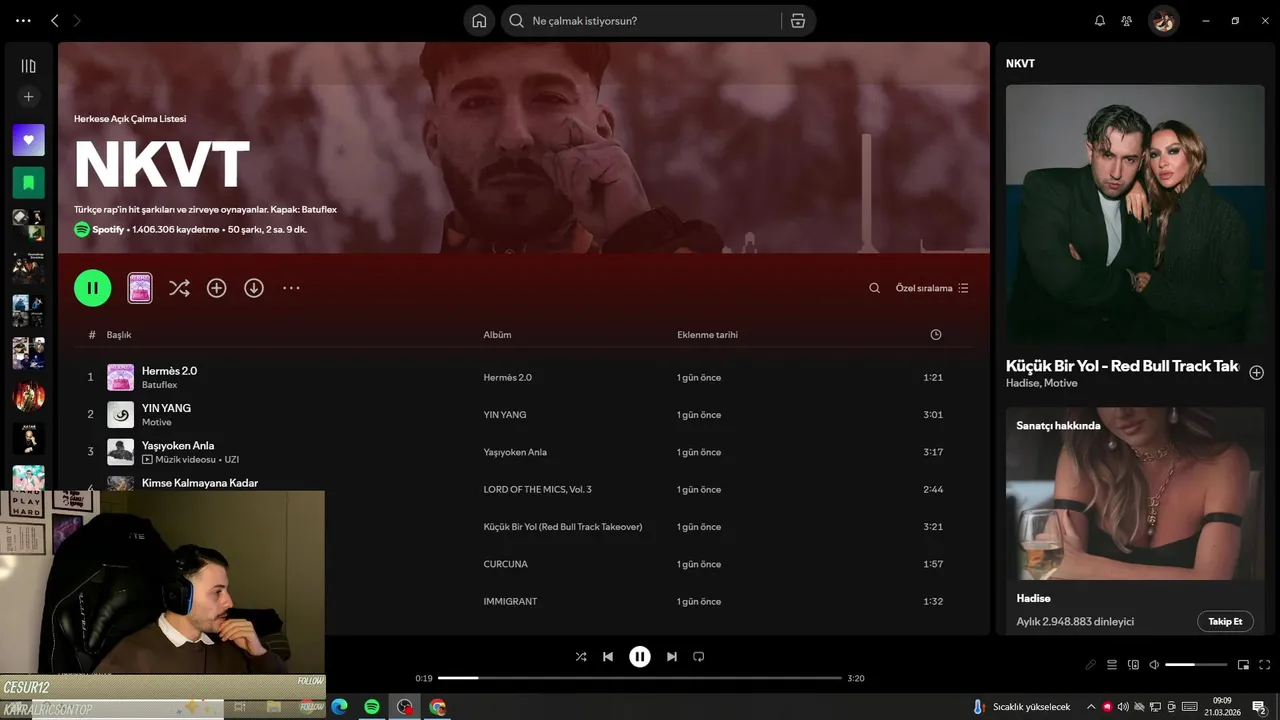
Task: Go back with the left arrow
Action: coord(55,21)
